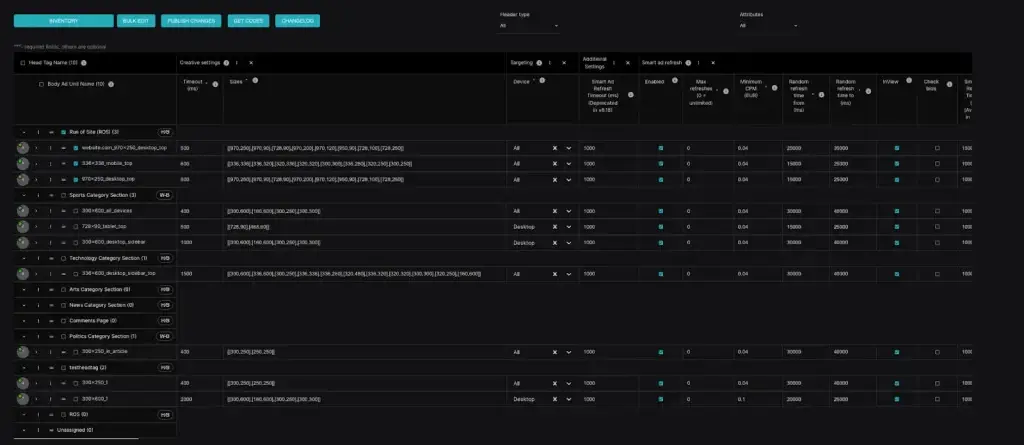Click the Get Codes button
The height and width of the screenshot is (445, 1024).
246,20
